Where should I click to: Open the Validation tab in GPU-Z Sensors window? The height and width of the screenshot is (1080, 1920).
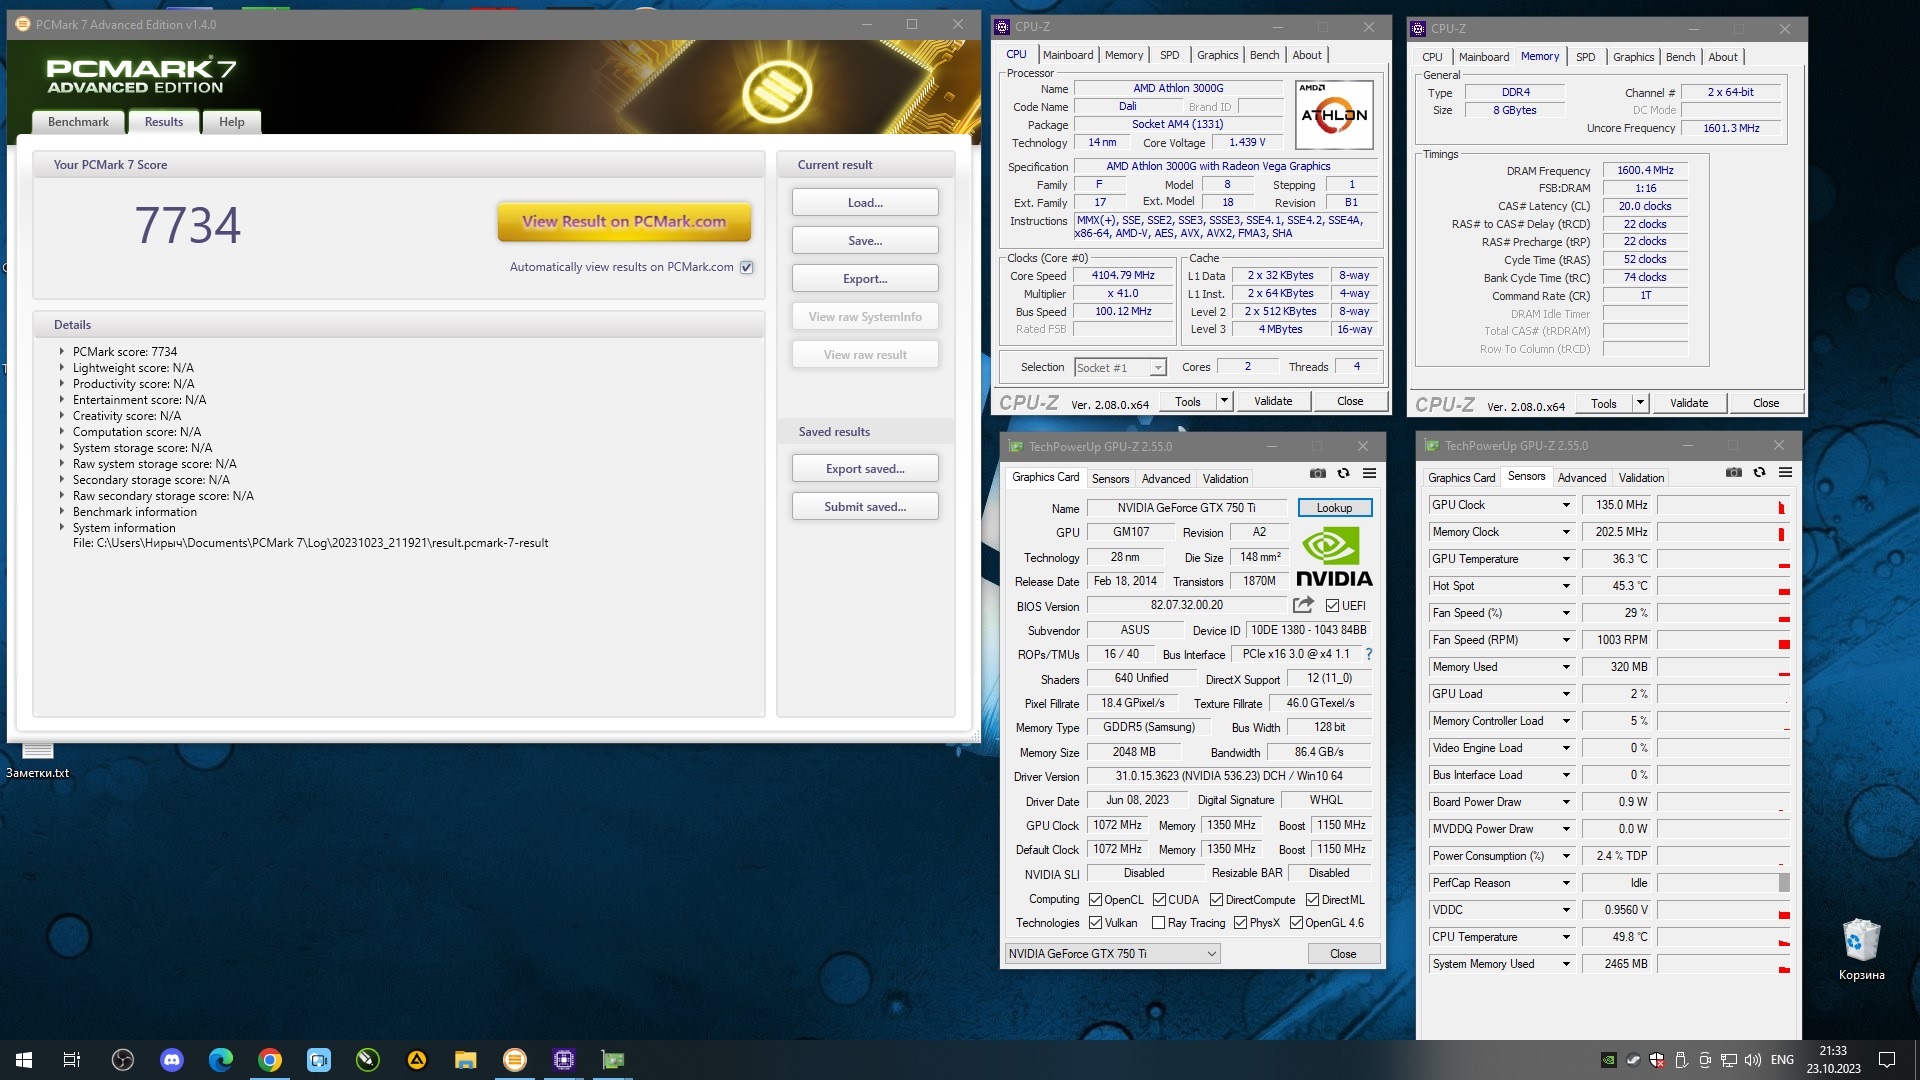[x=1642, y=478]
